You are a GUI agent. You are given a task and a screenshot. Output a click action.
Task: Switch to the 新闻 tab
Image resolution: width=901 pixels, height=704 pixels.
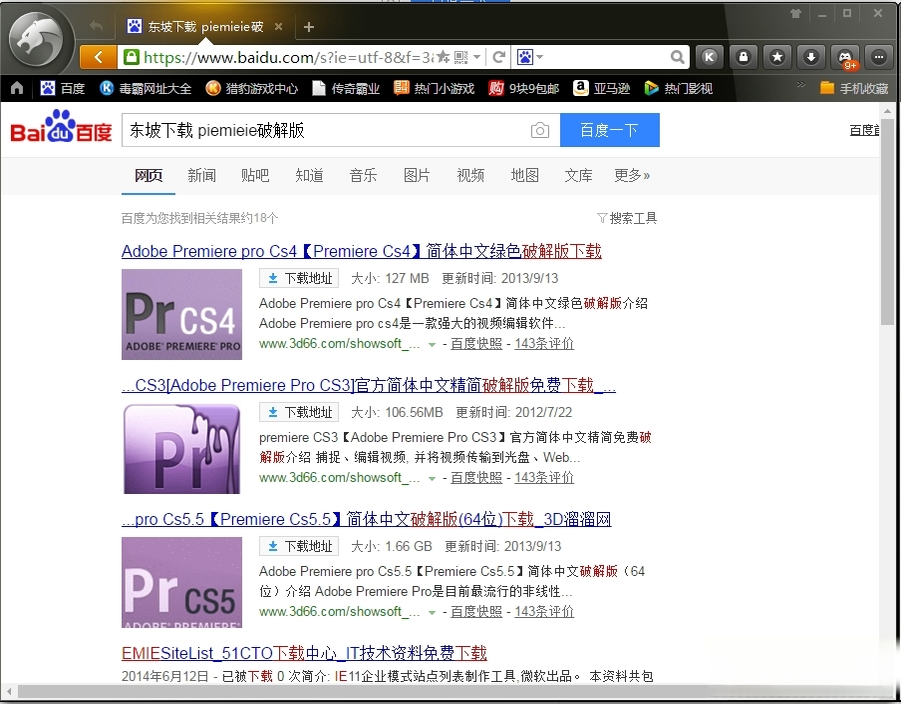(x=202, y=175)
